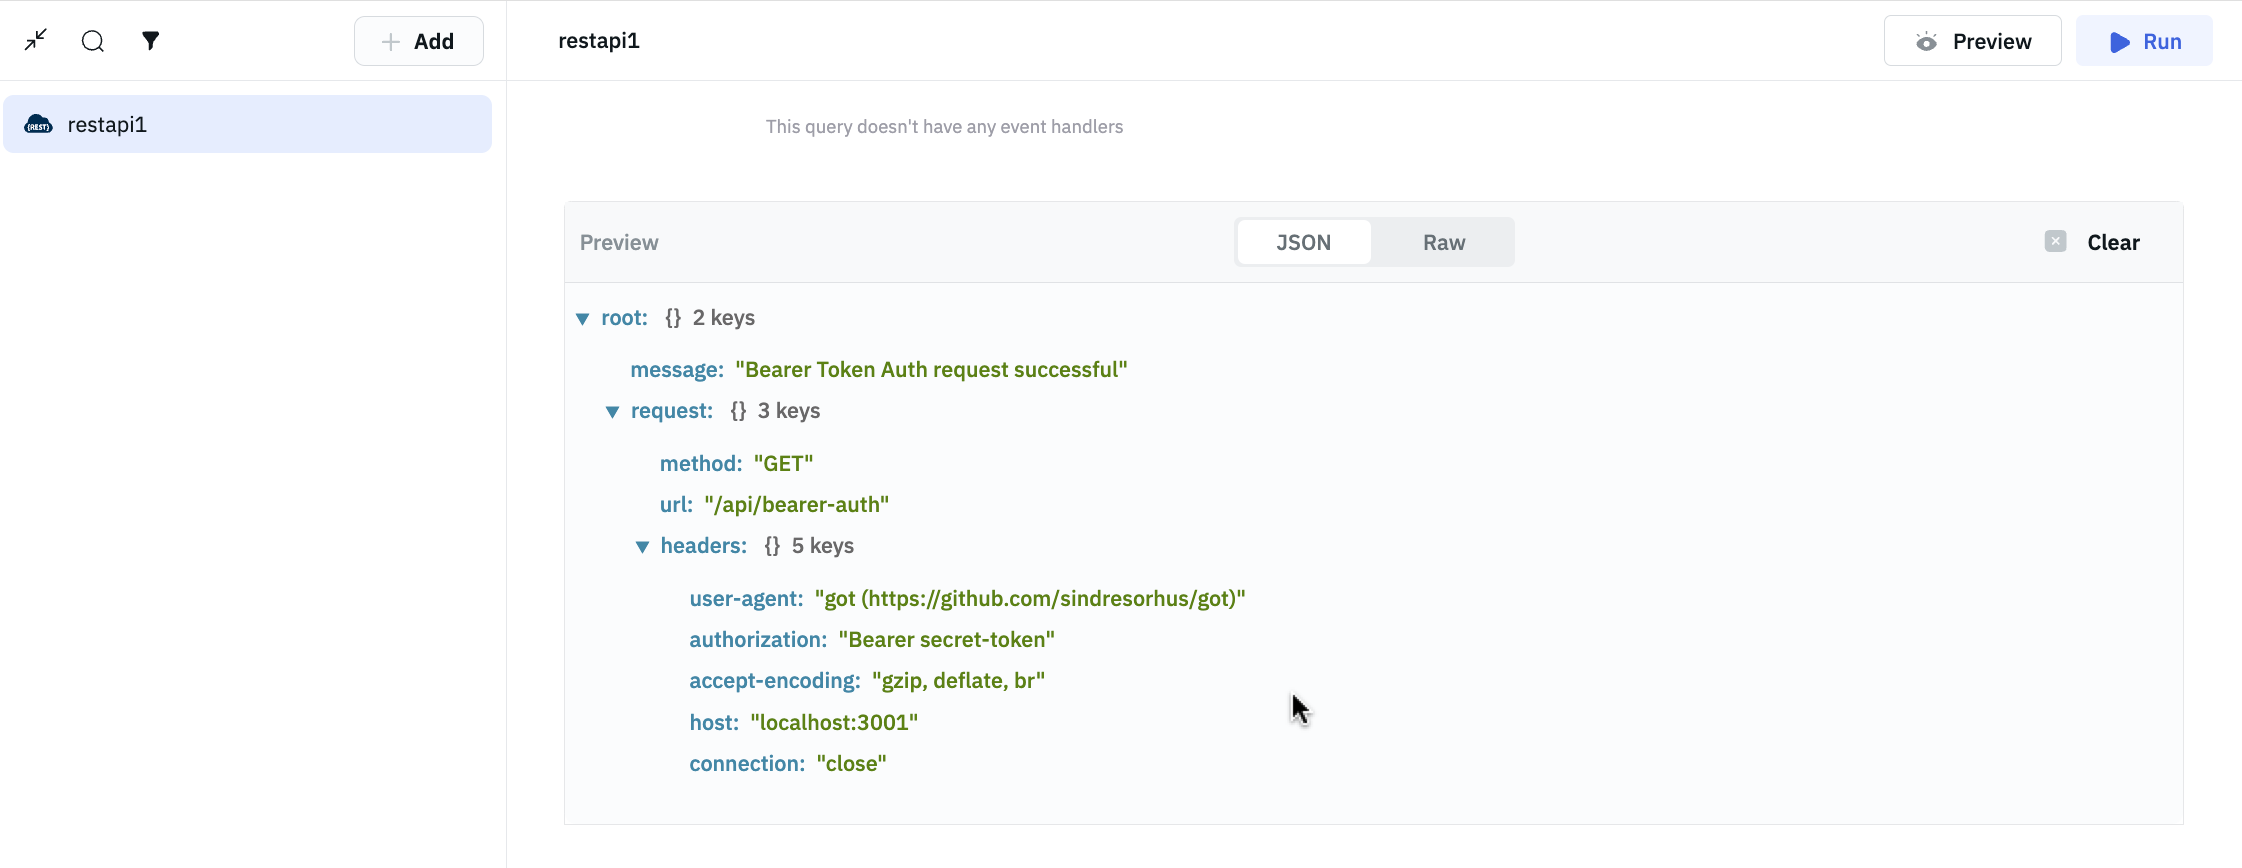Viewport: 2242px width, 868px height.
Task: Click the collapse query panel icon
Action: click(x=36, y=40)
